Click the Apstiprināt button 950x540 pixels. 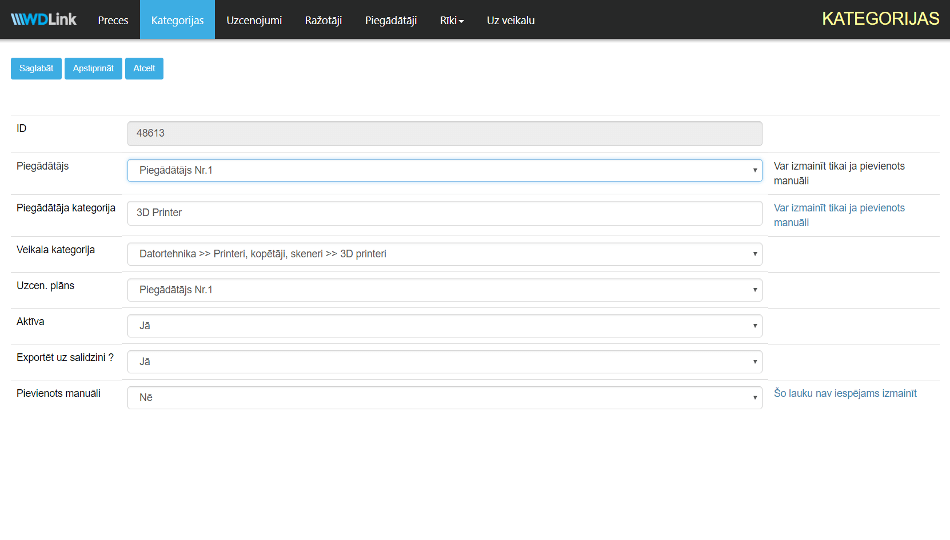[x=93, y=68]
